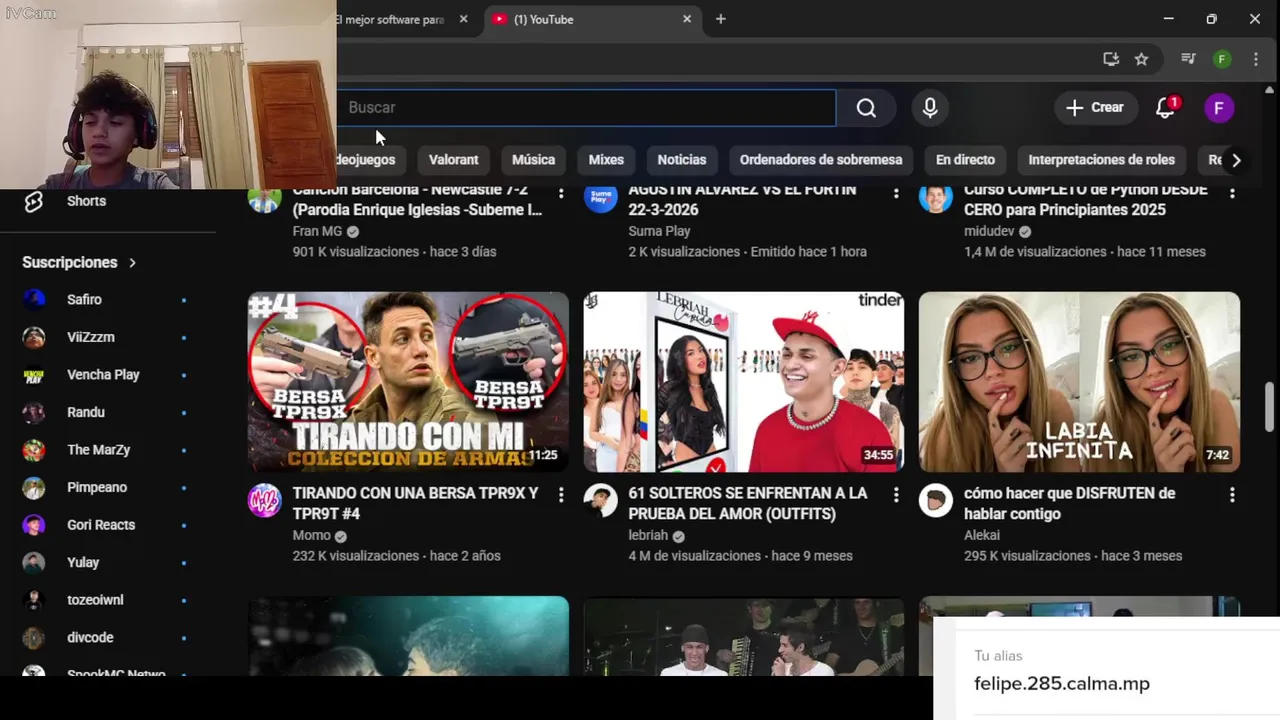This screenshot has height=720, width=1280.
Task: Click midudev channel avatar
Action: 936,200
